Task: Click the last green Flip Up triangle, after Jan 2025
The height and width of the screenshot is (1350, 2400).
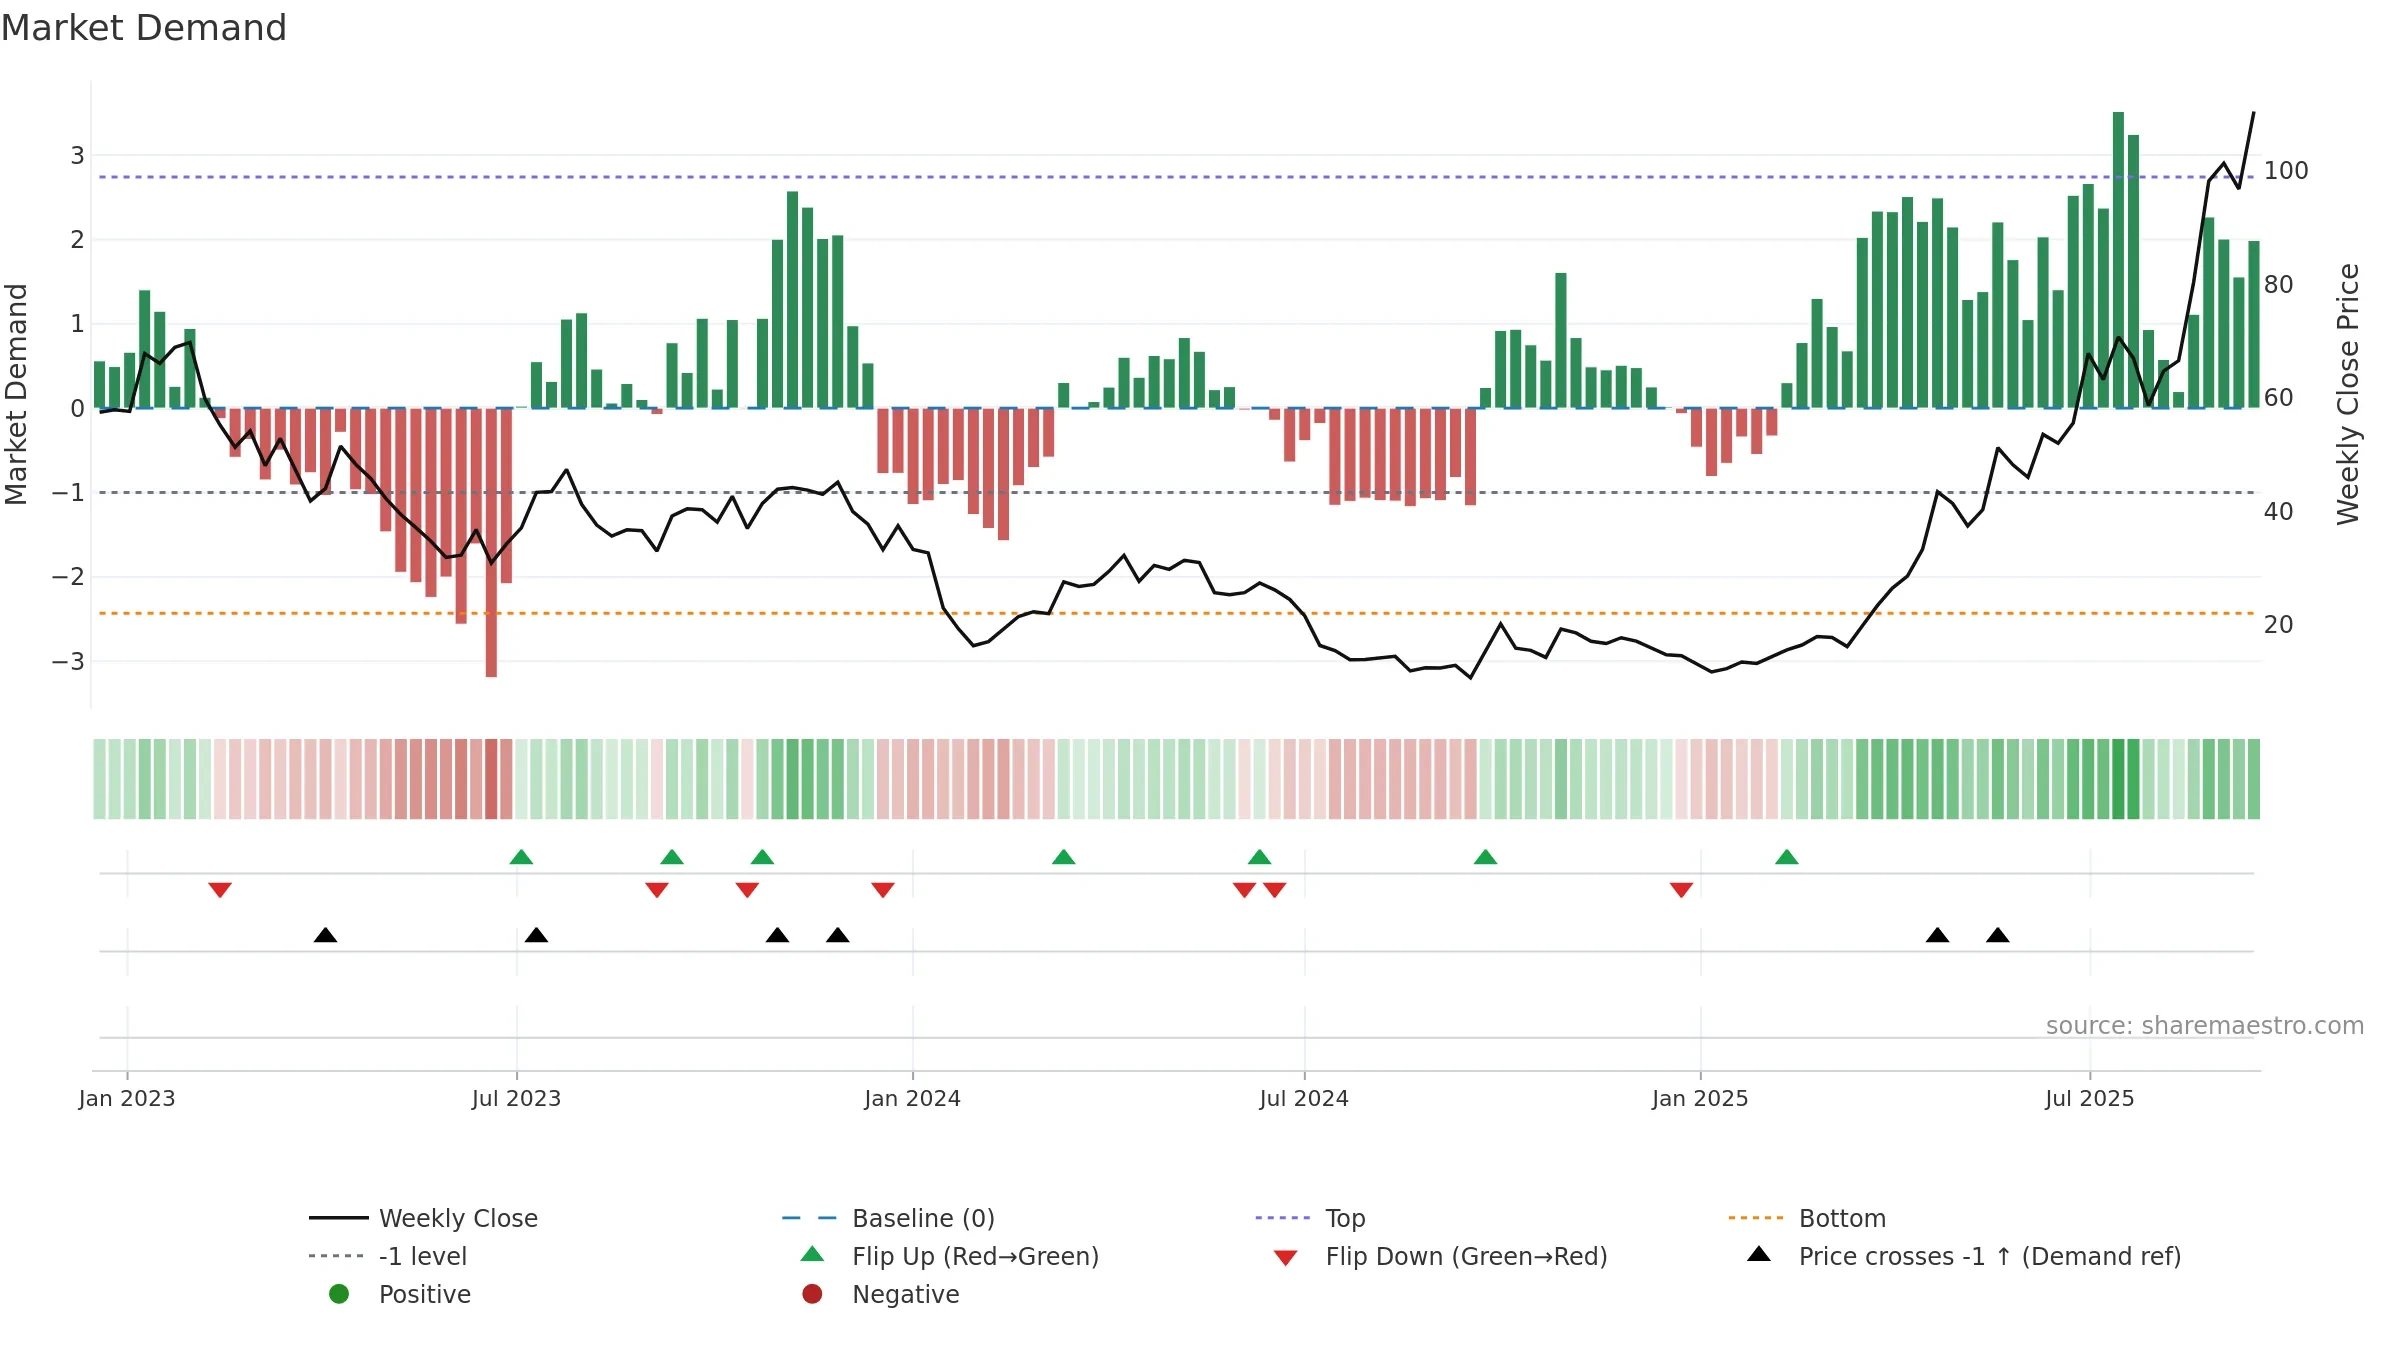Action: pos(1787,857)
